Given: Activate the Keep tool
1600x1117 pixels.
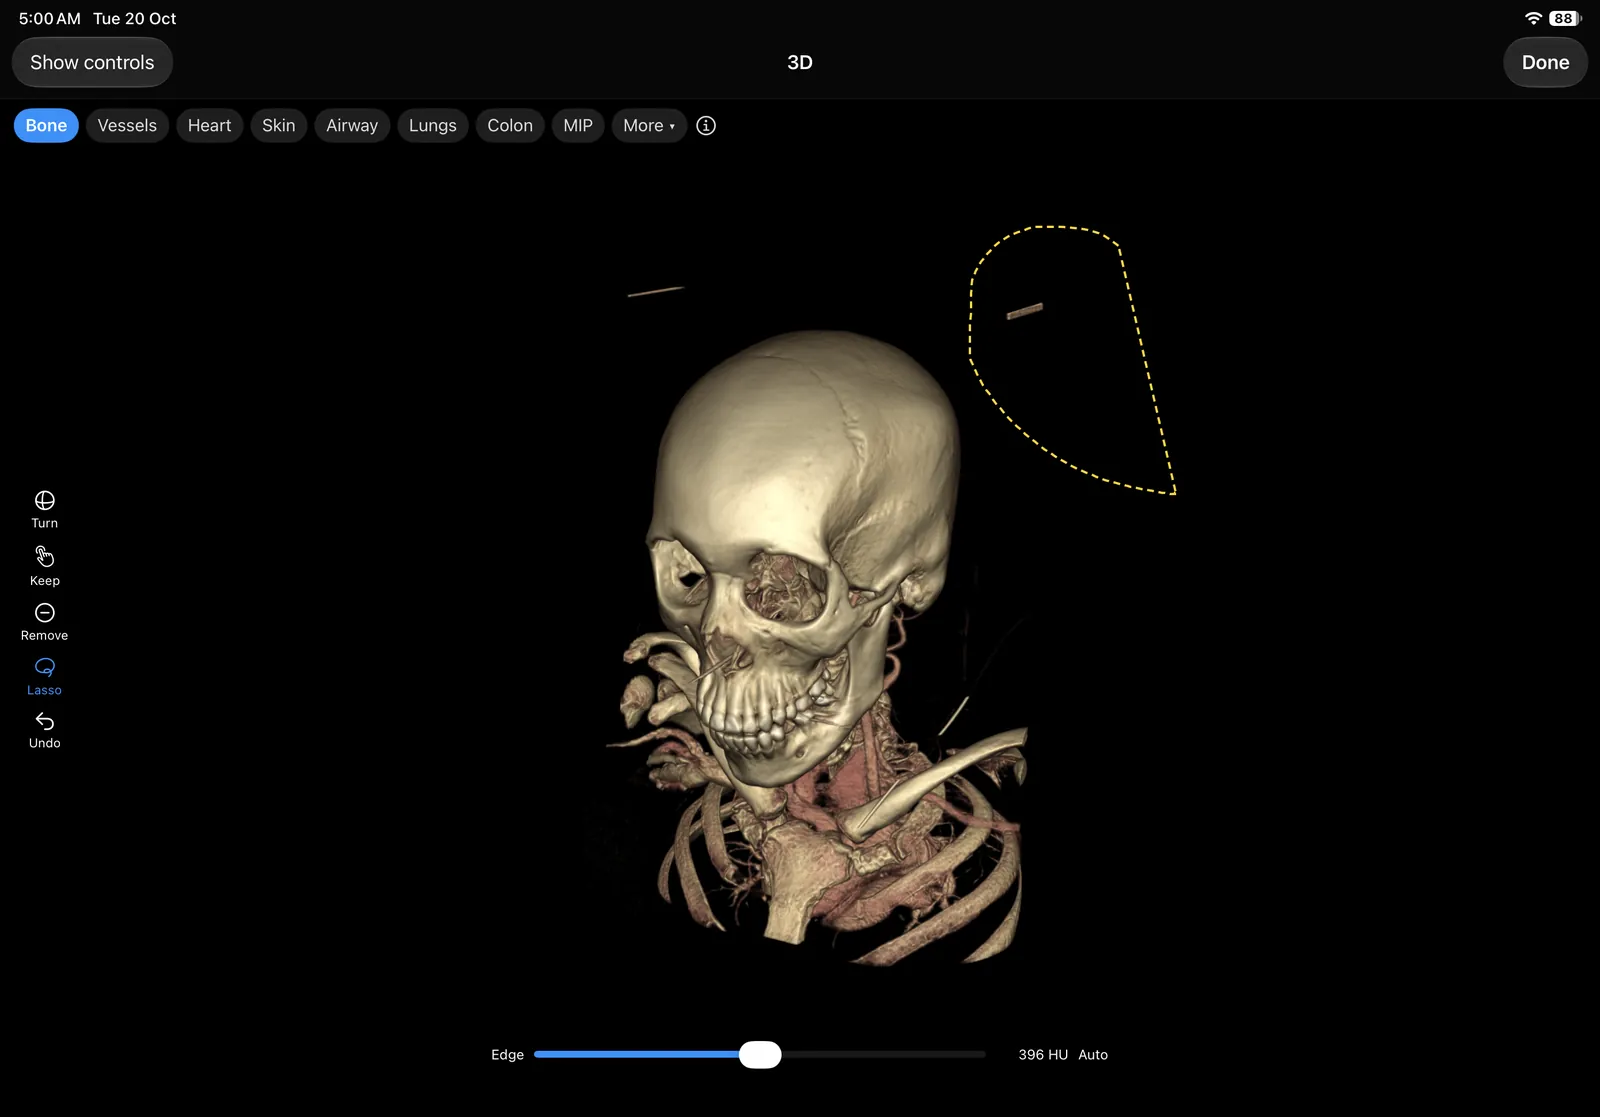Looking at the screenshot, I should [x=44, y=565].
